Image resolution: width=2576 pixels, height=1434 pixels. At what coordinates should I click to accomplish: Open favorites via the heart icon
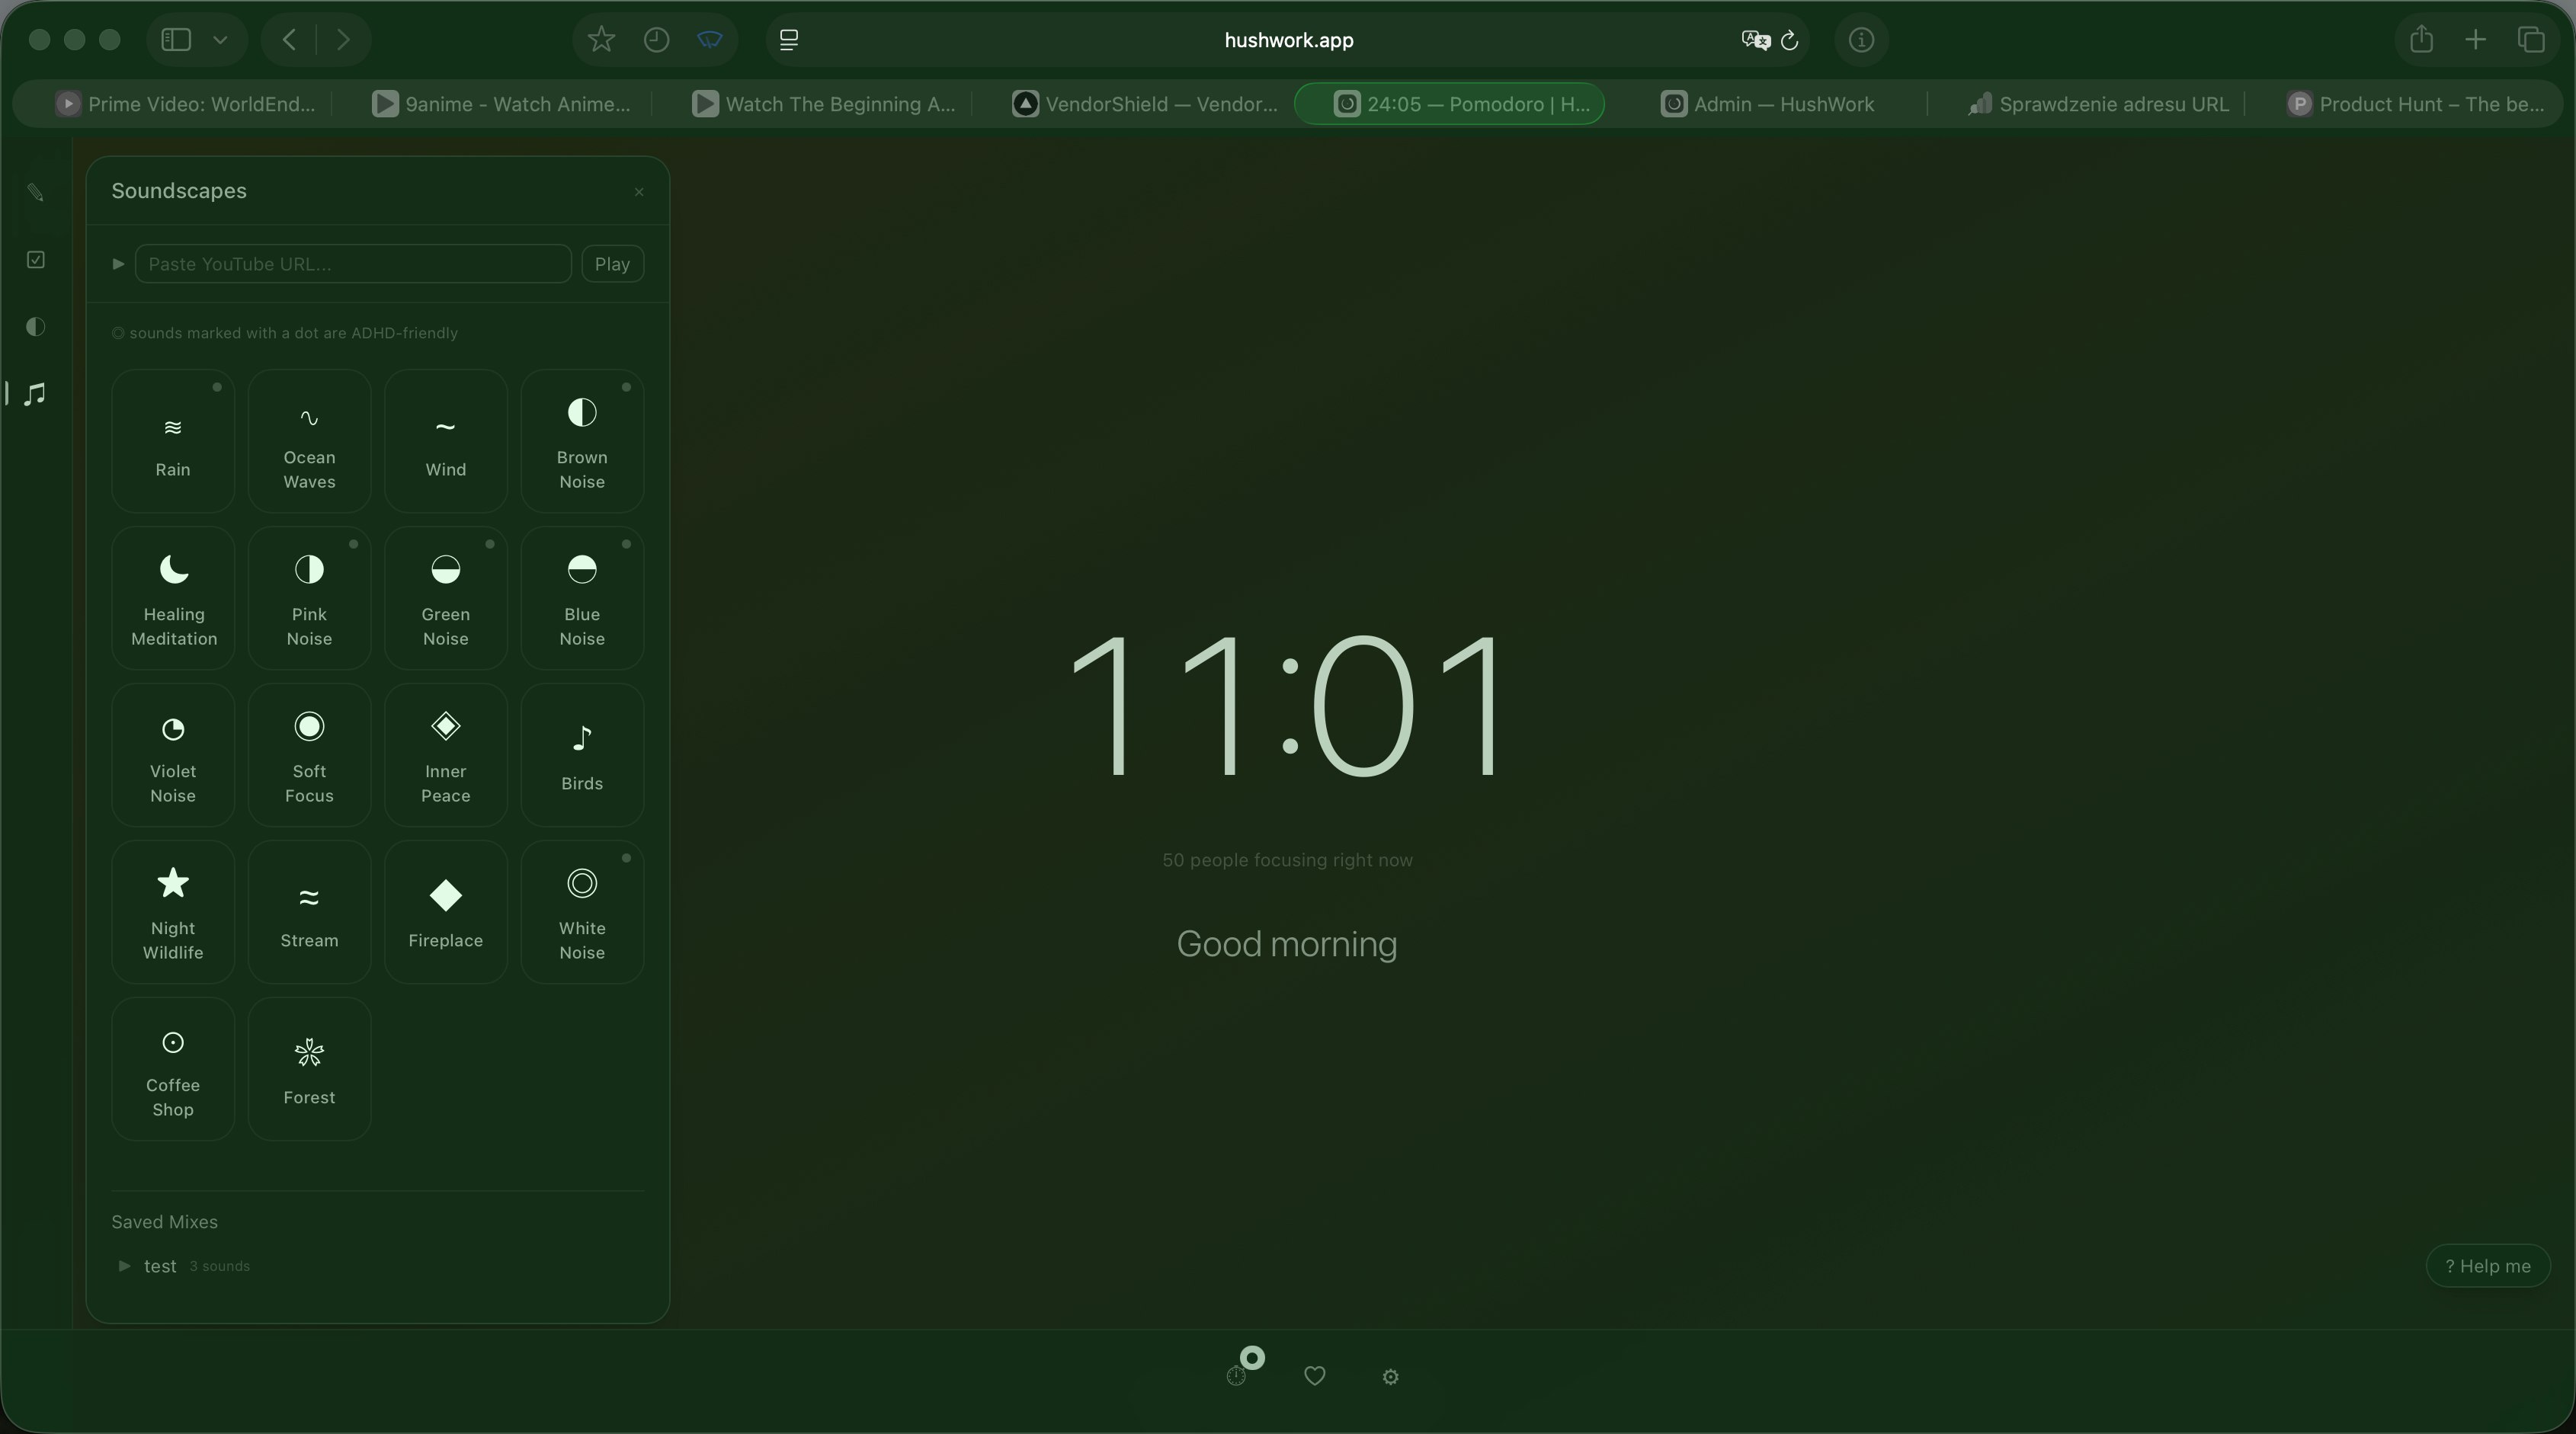pyautogui.click(x=1315, y=1376)
